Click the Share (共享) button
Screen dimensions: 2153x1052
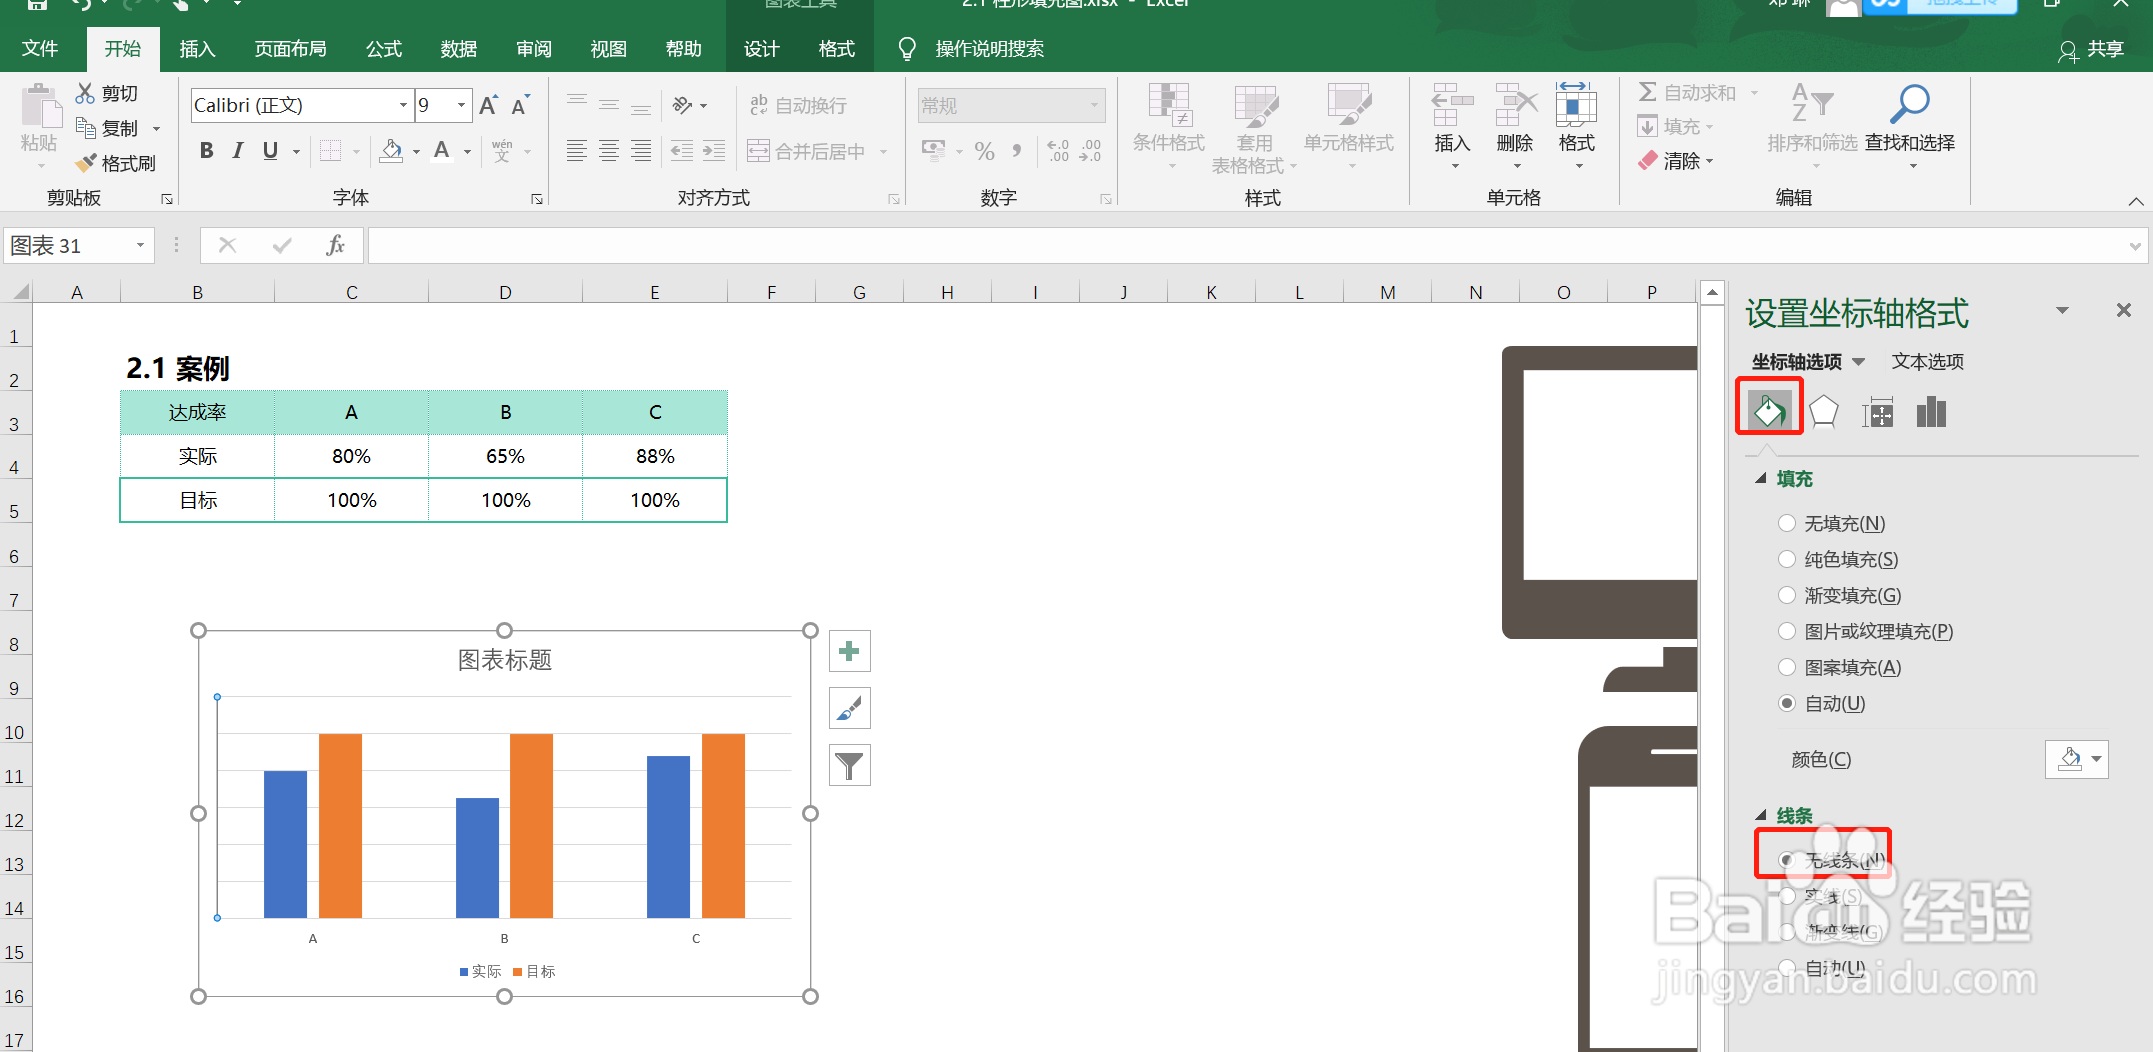click(2092, 50)
